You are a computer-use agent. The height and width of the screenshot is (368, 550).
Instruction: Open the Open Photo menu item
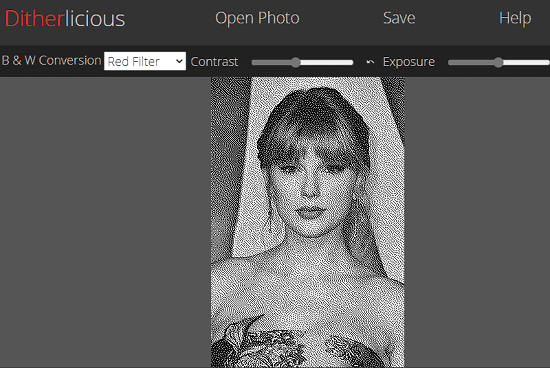click(x=257, y=18)
